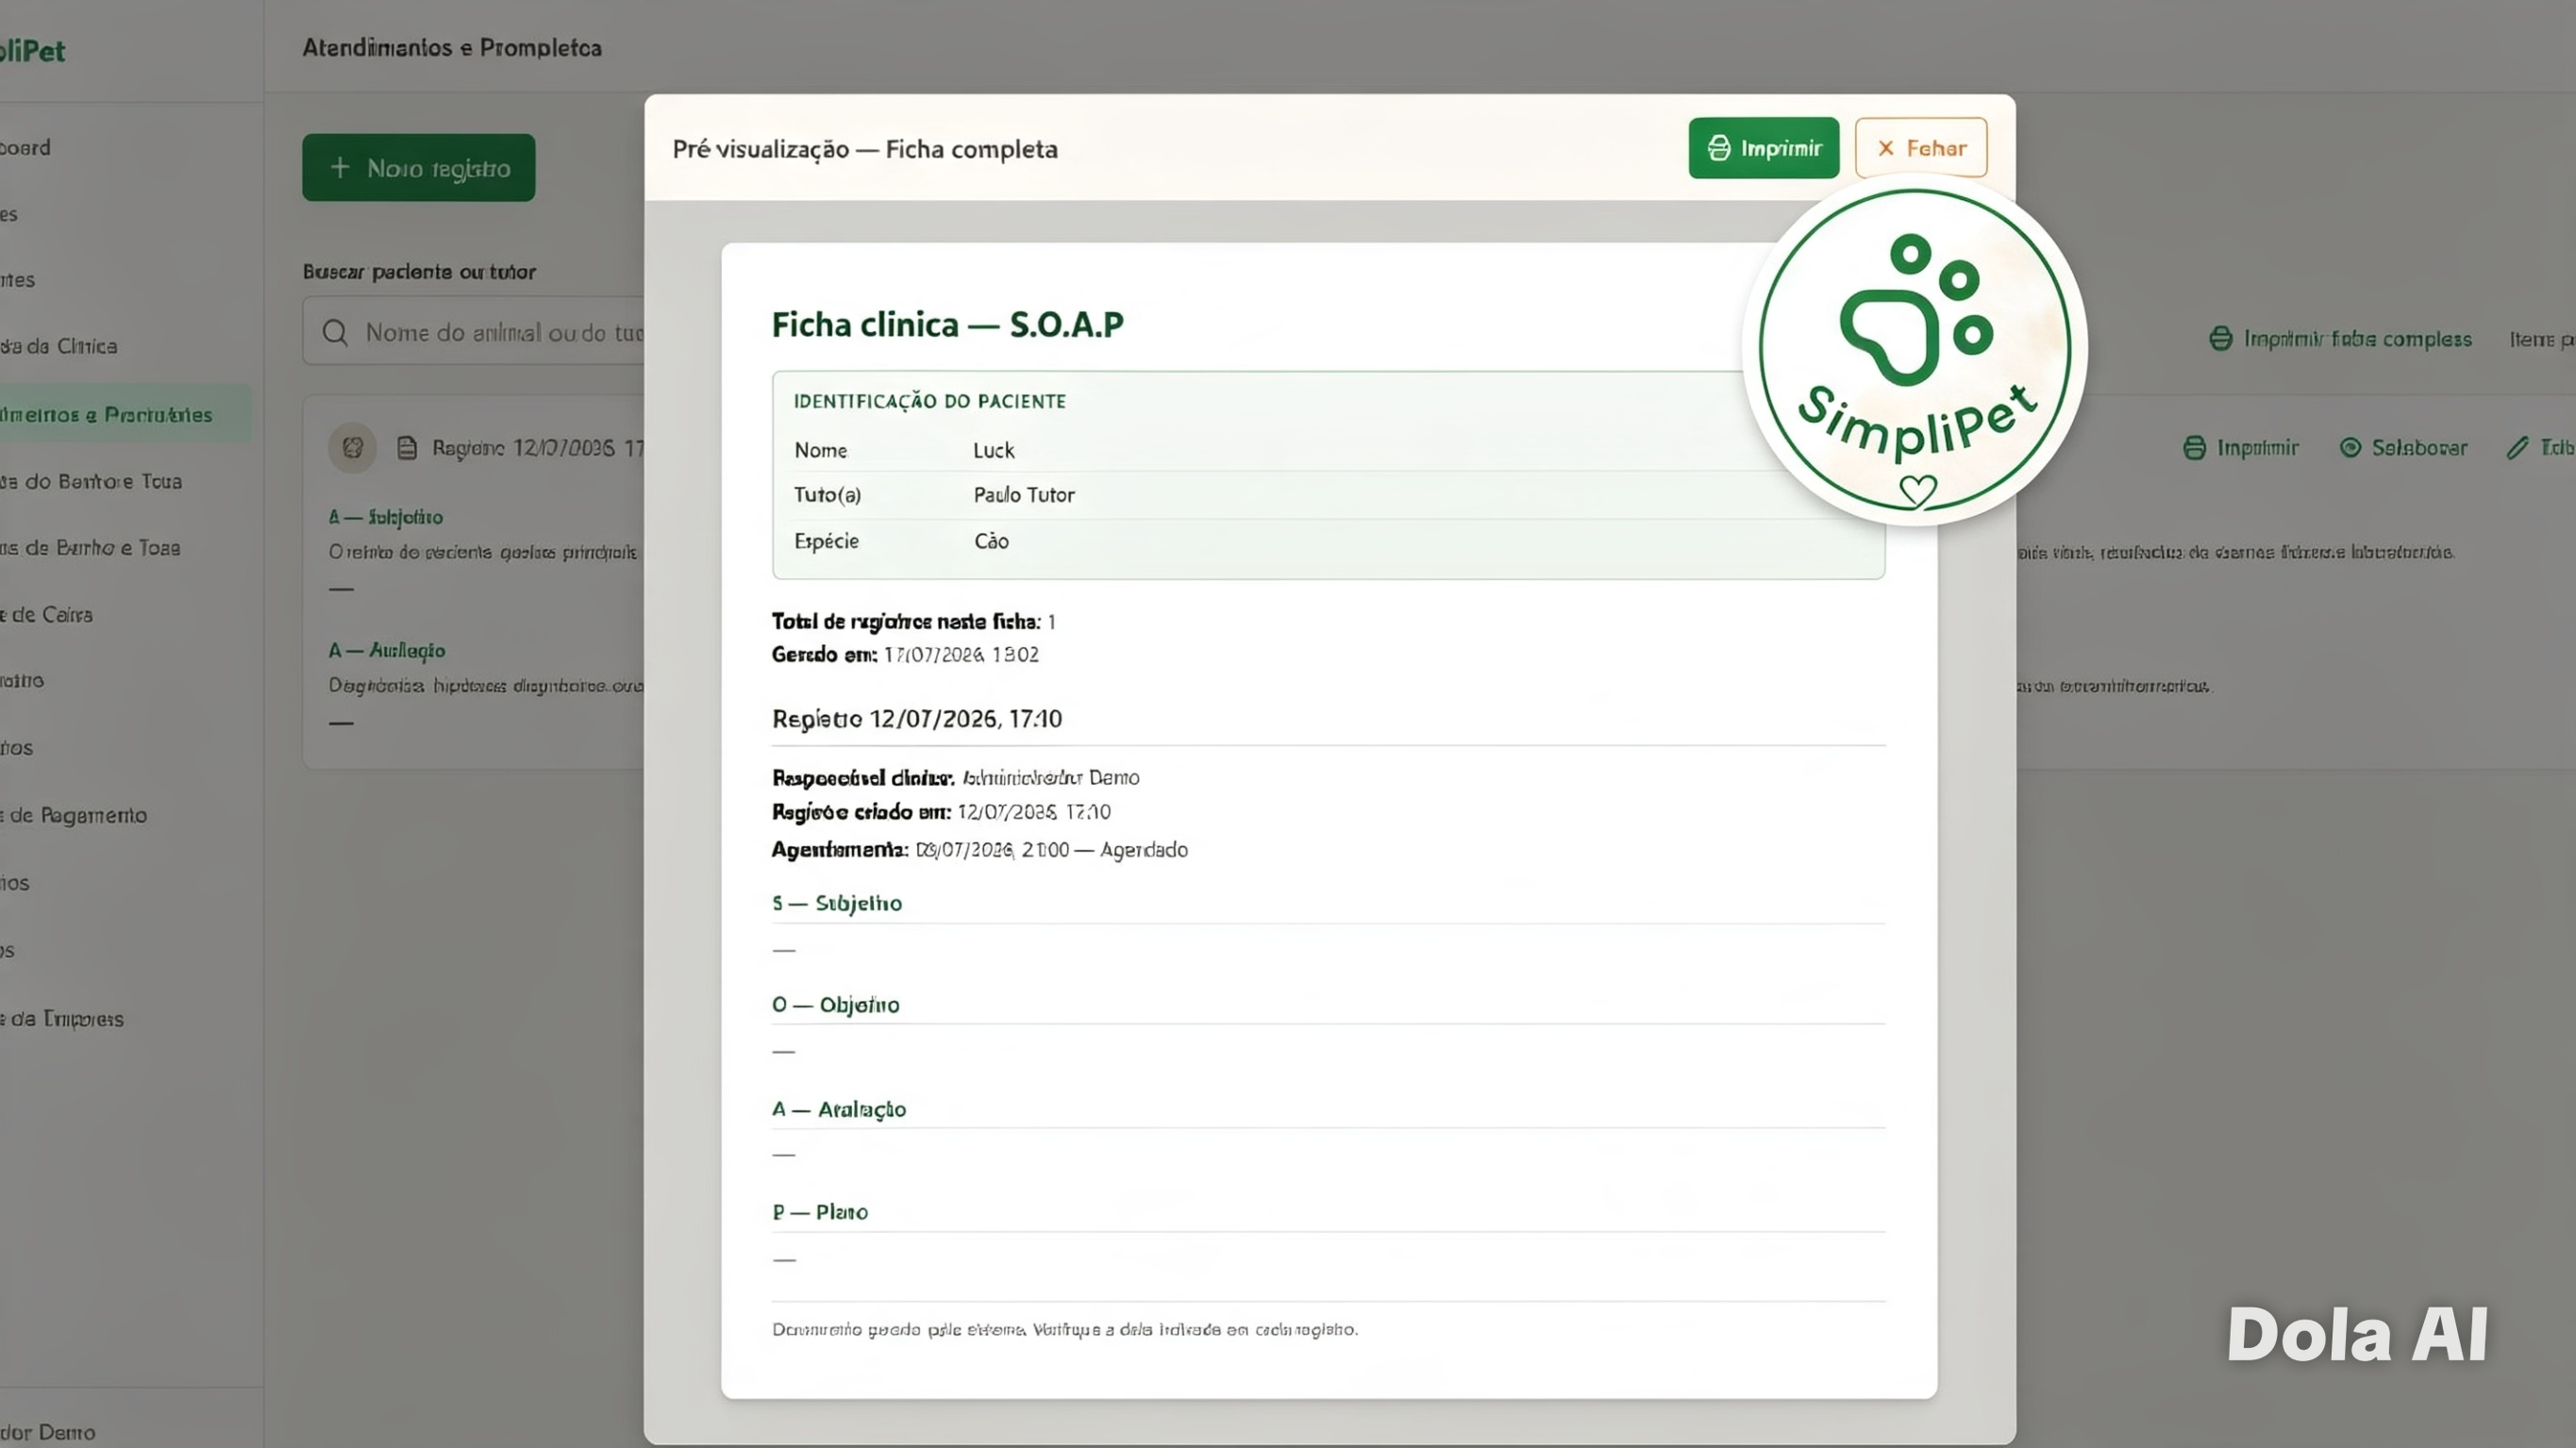Open the sidebar item ending in 'de Pagamento'
This screenshot has height=1448, width=2576.
[75, 815]
